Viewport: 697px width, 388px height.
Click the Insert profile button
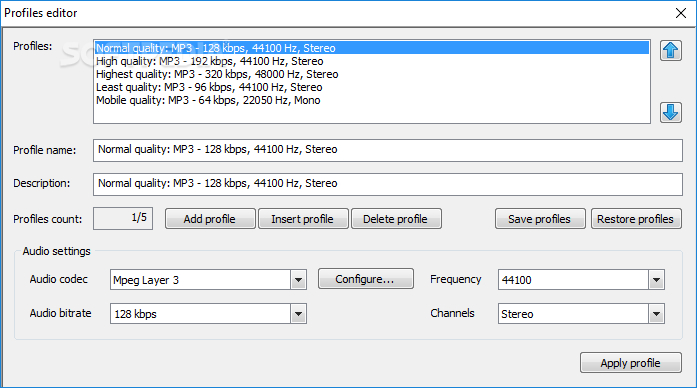[x=303, y=219]
